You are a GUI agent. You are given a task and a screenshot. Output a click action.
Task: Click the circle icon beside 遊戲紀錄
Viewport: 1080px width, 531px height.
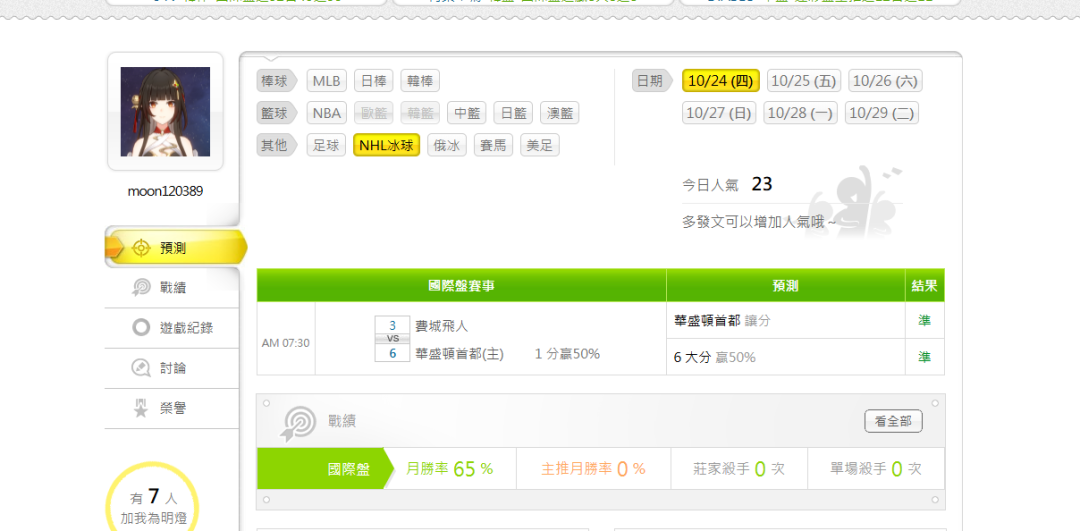141,328
